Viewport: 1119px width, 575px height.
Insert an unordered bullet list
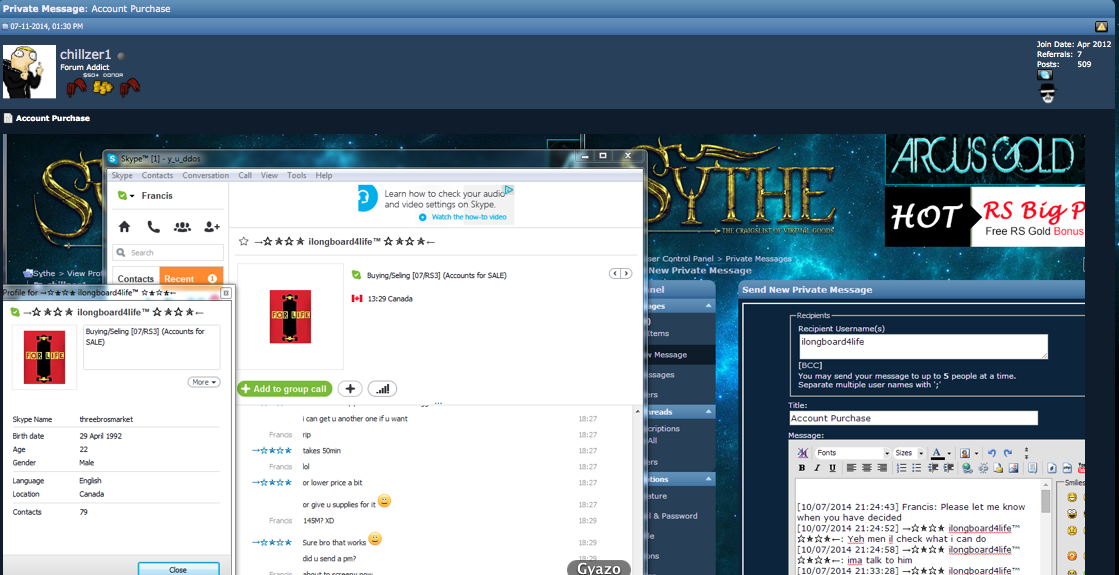(917, 468)
